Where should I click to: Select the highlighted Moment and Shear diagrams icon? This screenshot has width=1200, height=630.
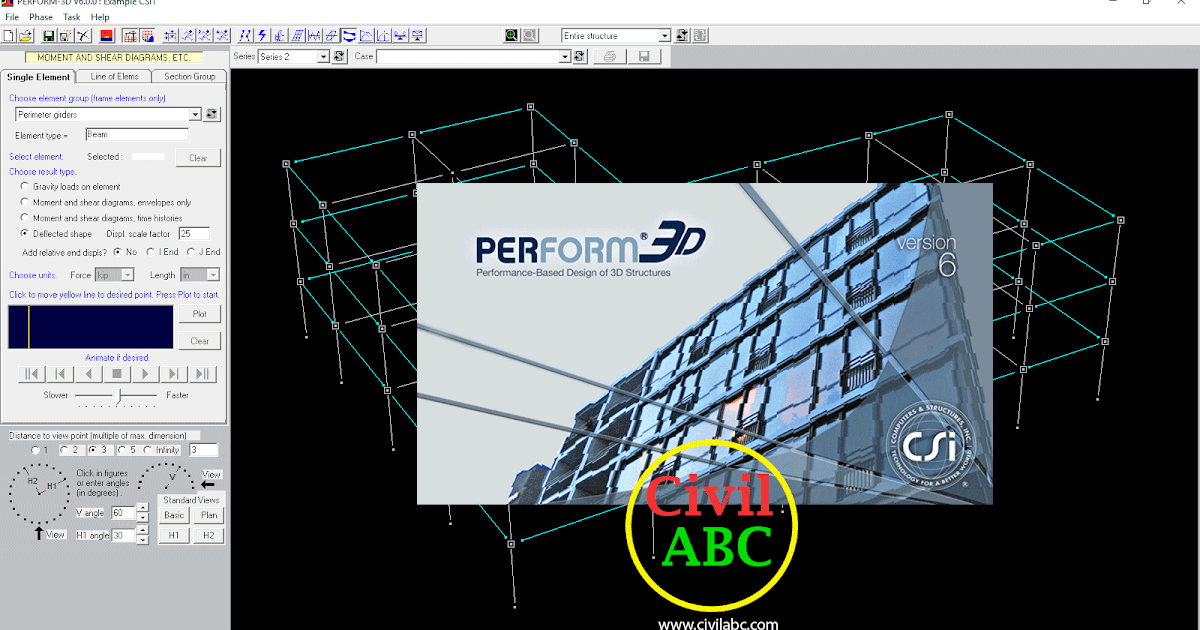coord(348,35)
